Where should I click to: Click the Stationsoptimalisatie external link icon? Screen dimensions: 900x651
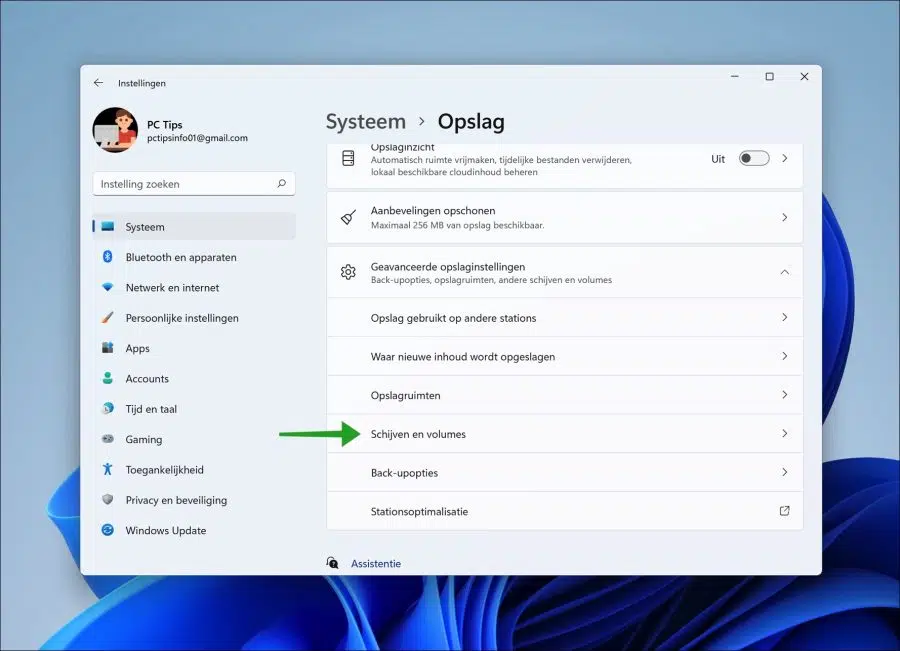tap(785, 511)
